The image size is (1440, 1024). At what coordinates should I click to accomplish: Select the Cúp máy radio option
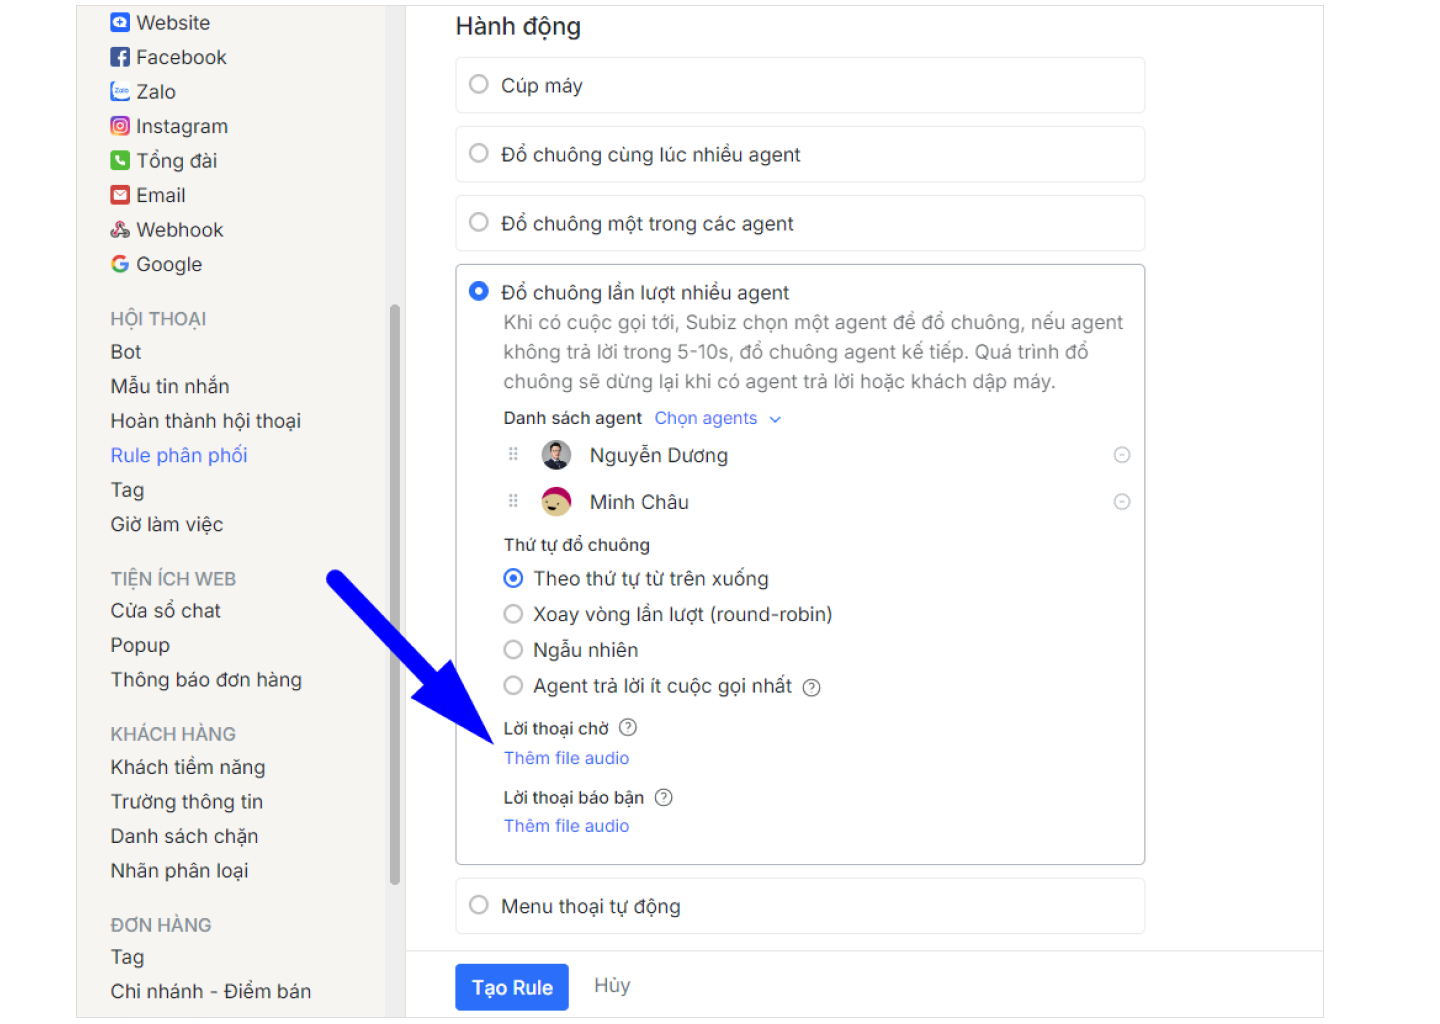point(479,85)
